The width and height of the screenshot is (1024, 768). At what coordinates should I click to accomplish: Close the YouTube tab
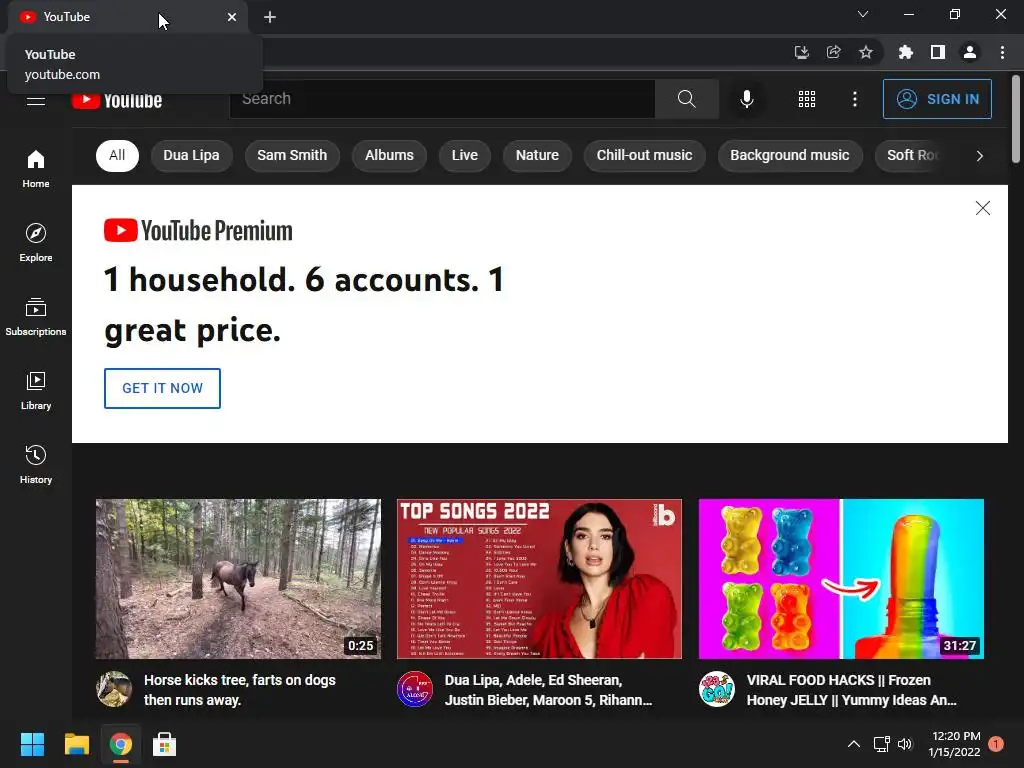[x=232, y=17]
